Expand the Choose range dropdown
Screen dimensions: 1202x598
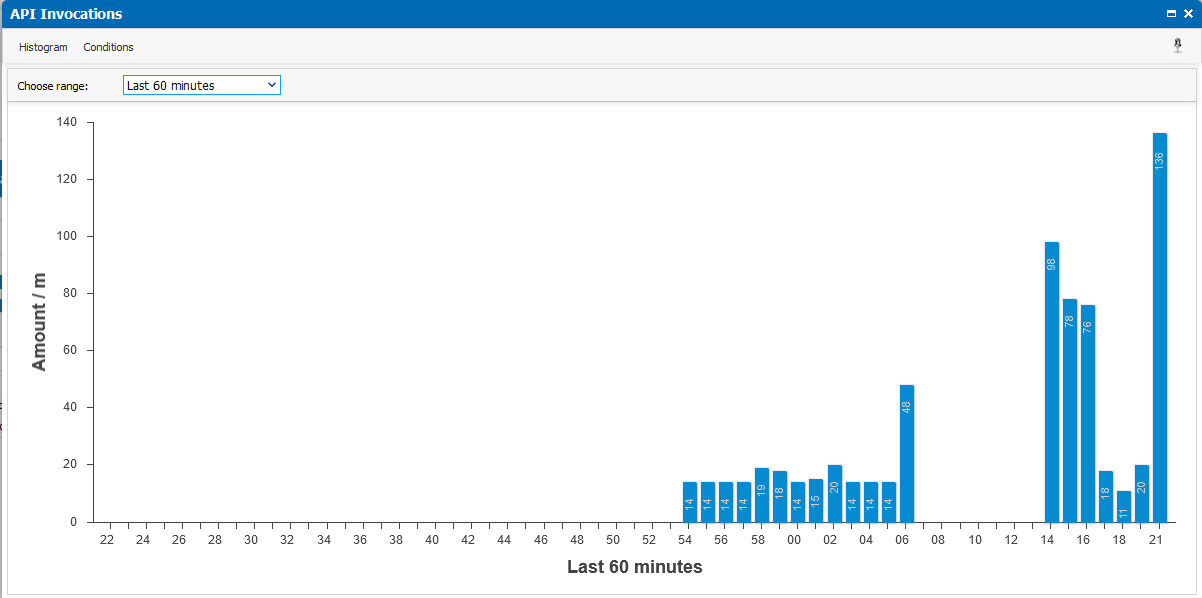tap(201, 85)
